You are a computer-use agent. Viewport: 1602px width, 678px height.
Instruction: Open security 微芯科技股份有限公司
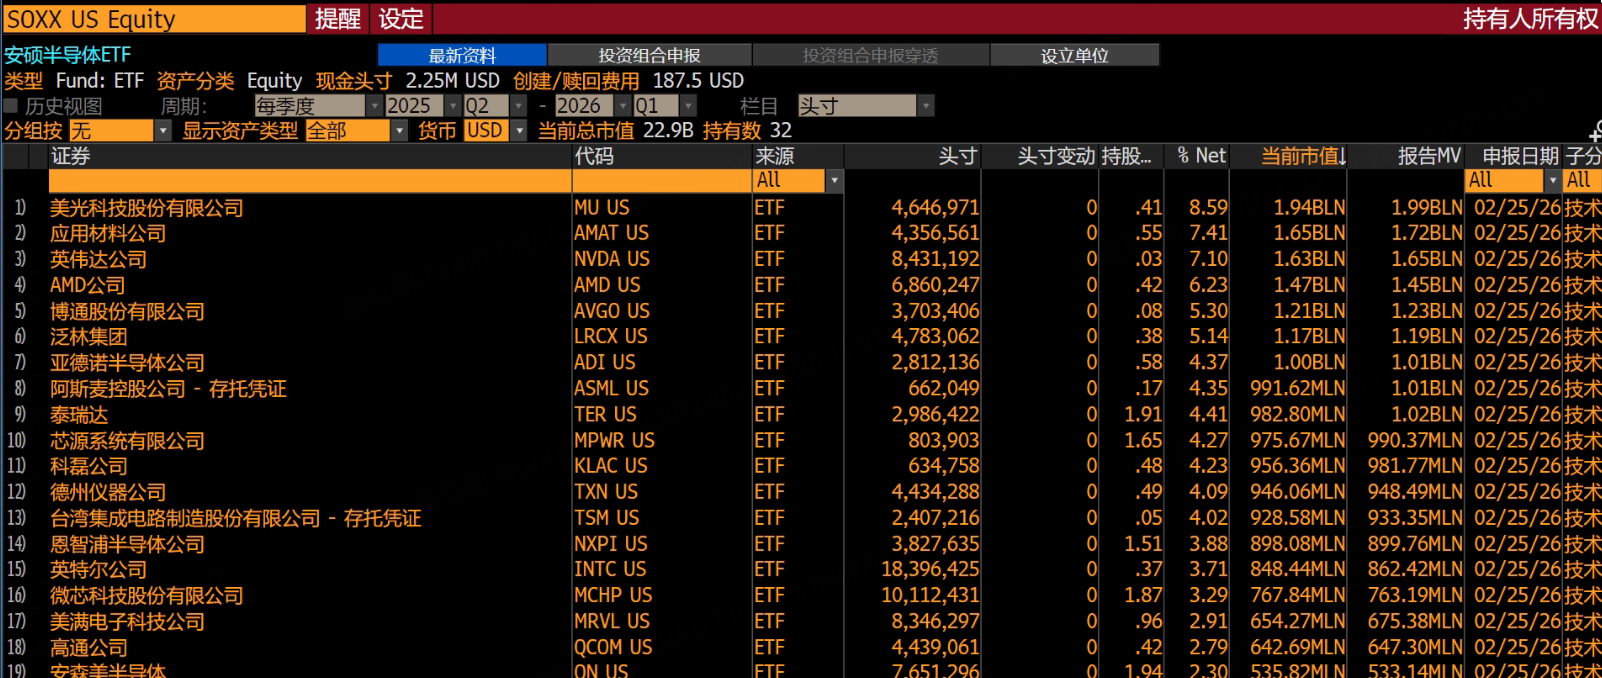click(147, 596)
